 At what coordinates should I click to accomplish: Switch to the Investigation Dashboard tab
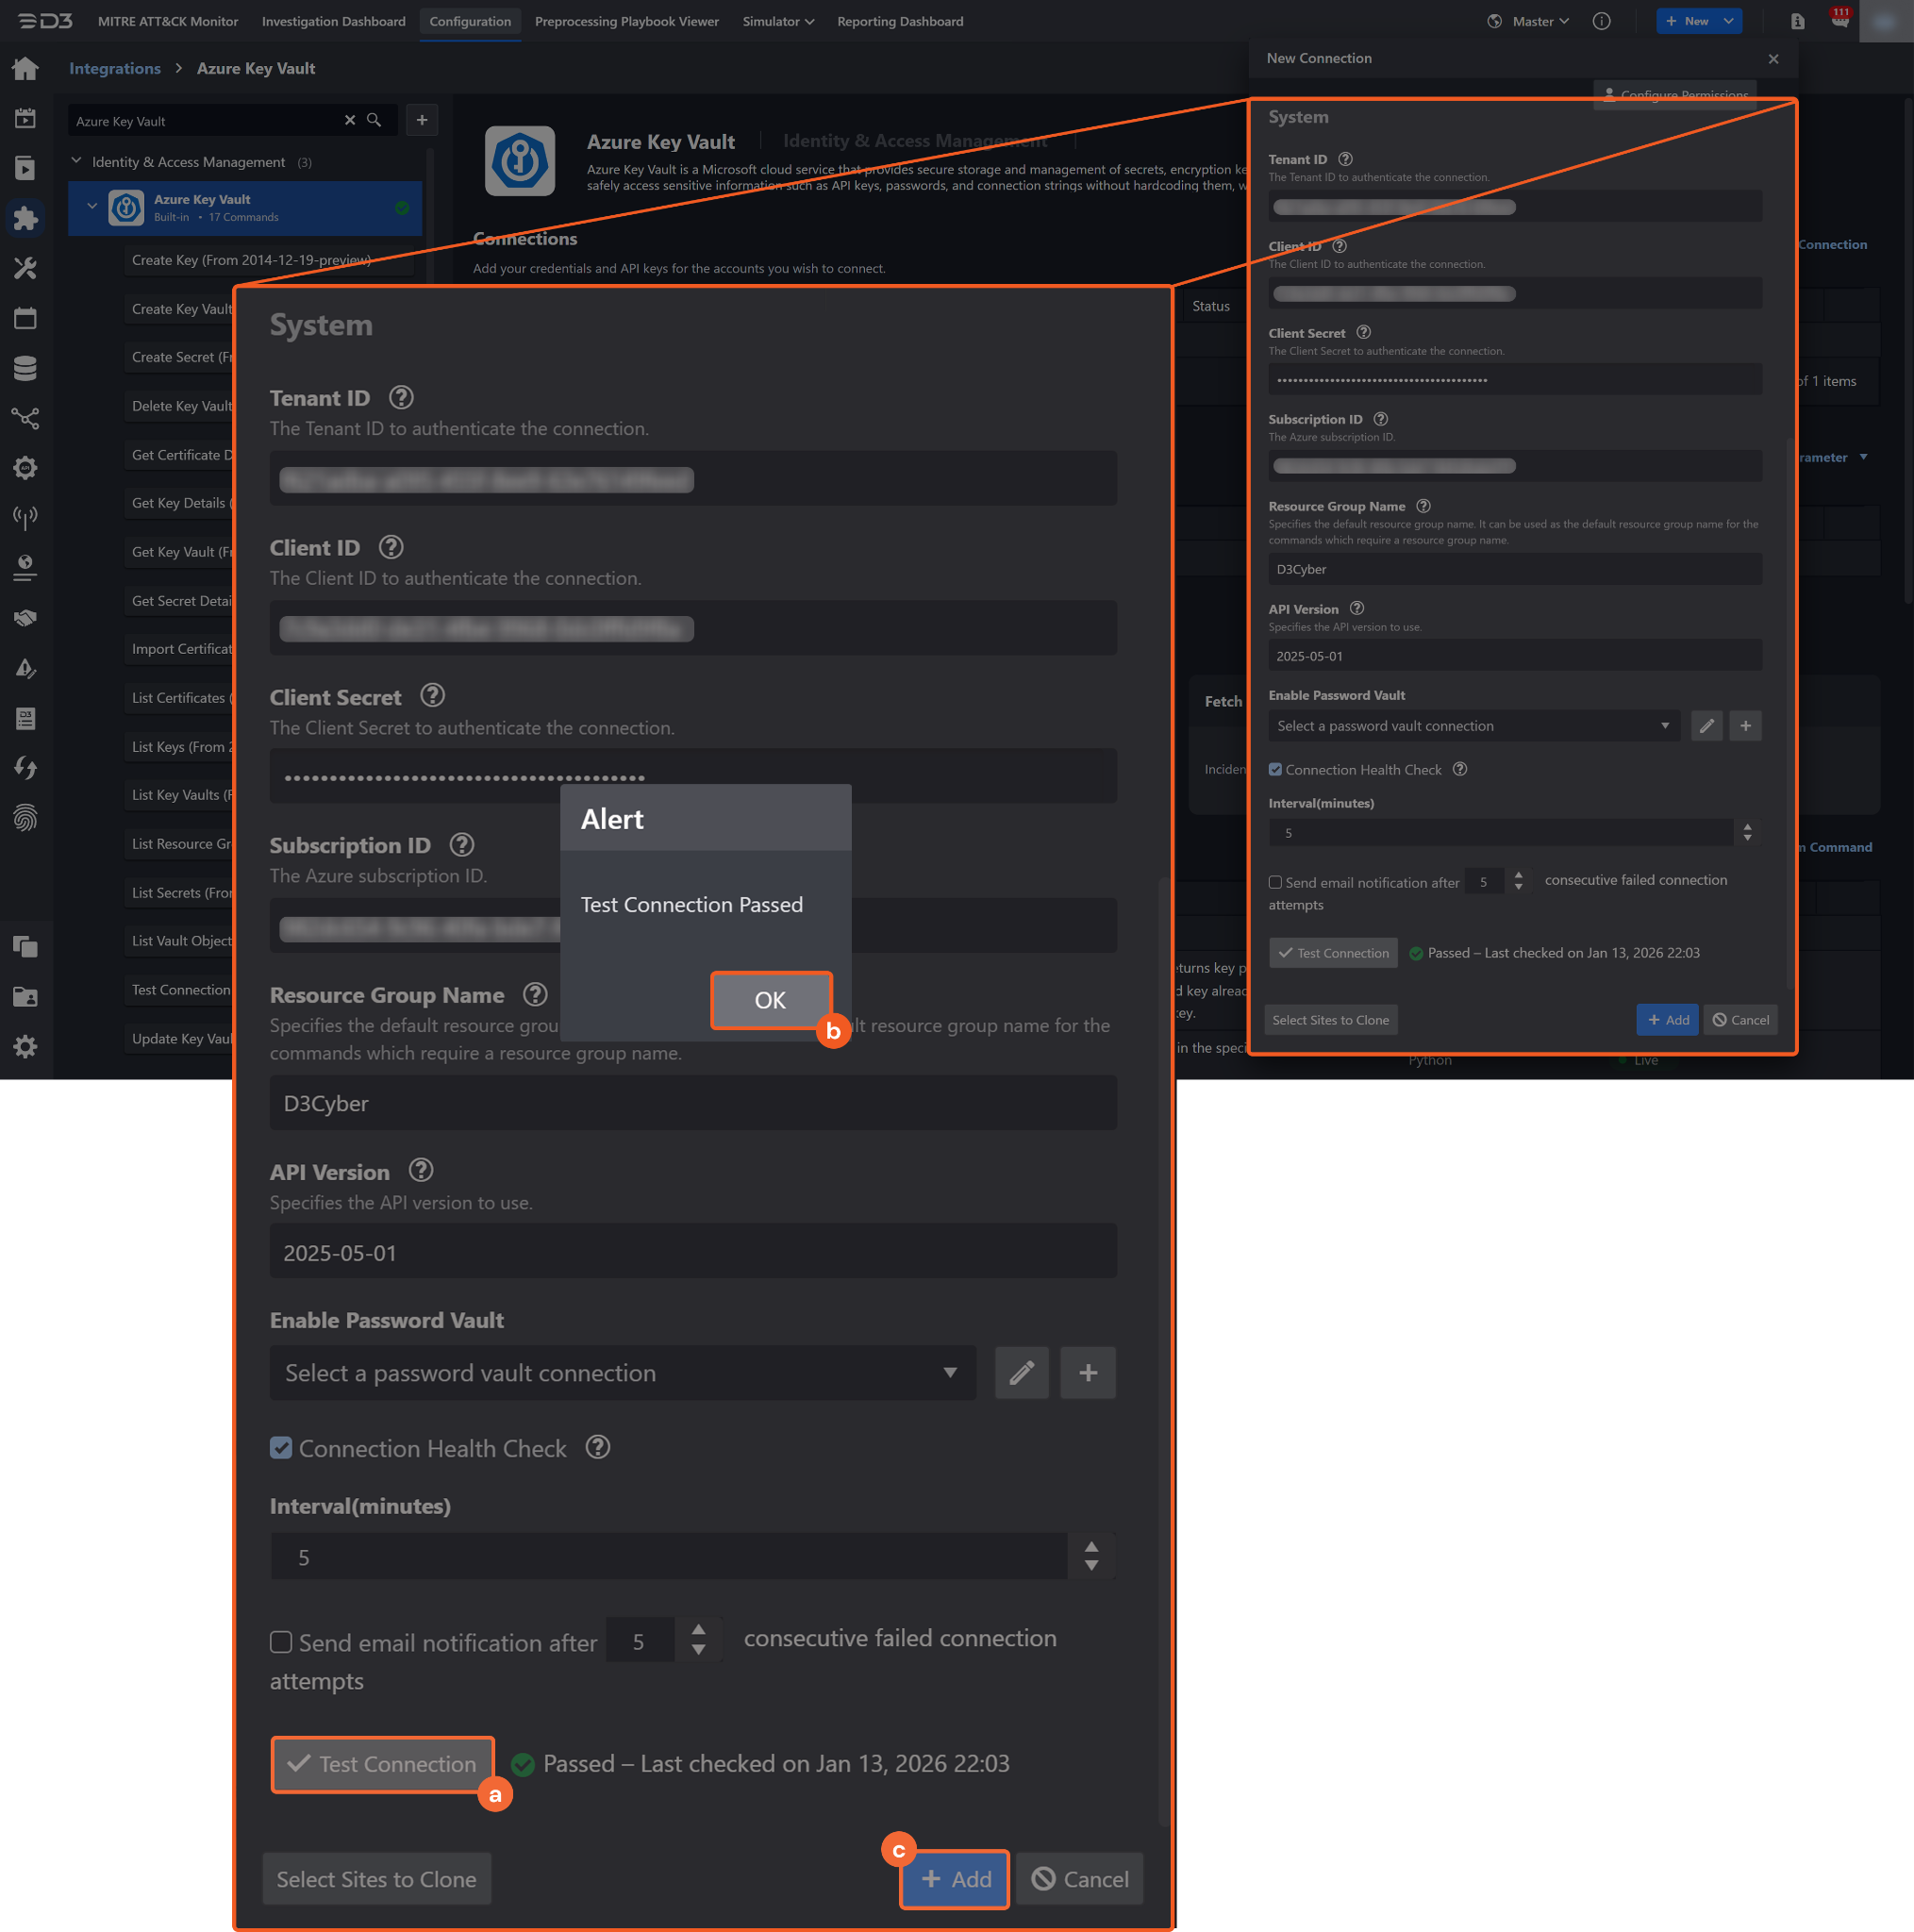coord(333,21)
